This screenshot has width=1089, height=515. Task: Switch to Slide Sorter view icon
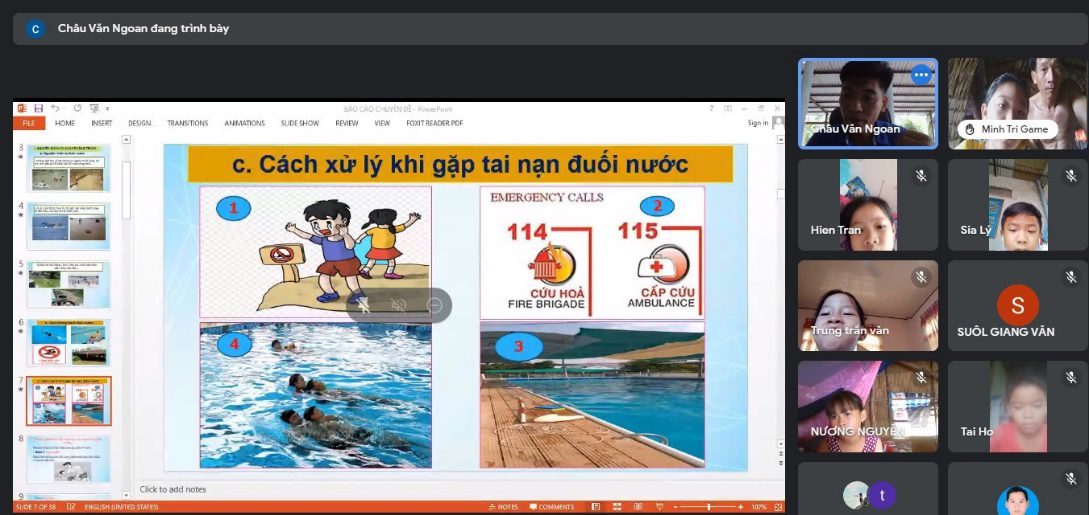617,507
